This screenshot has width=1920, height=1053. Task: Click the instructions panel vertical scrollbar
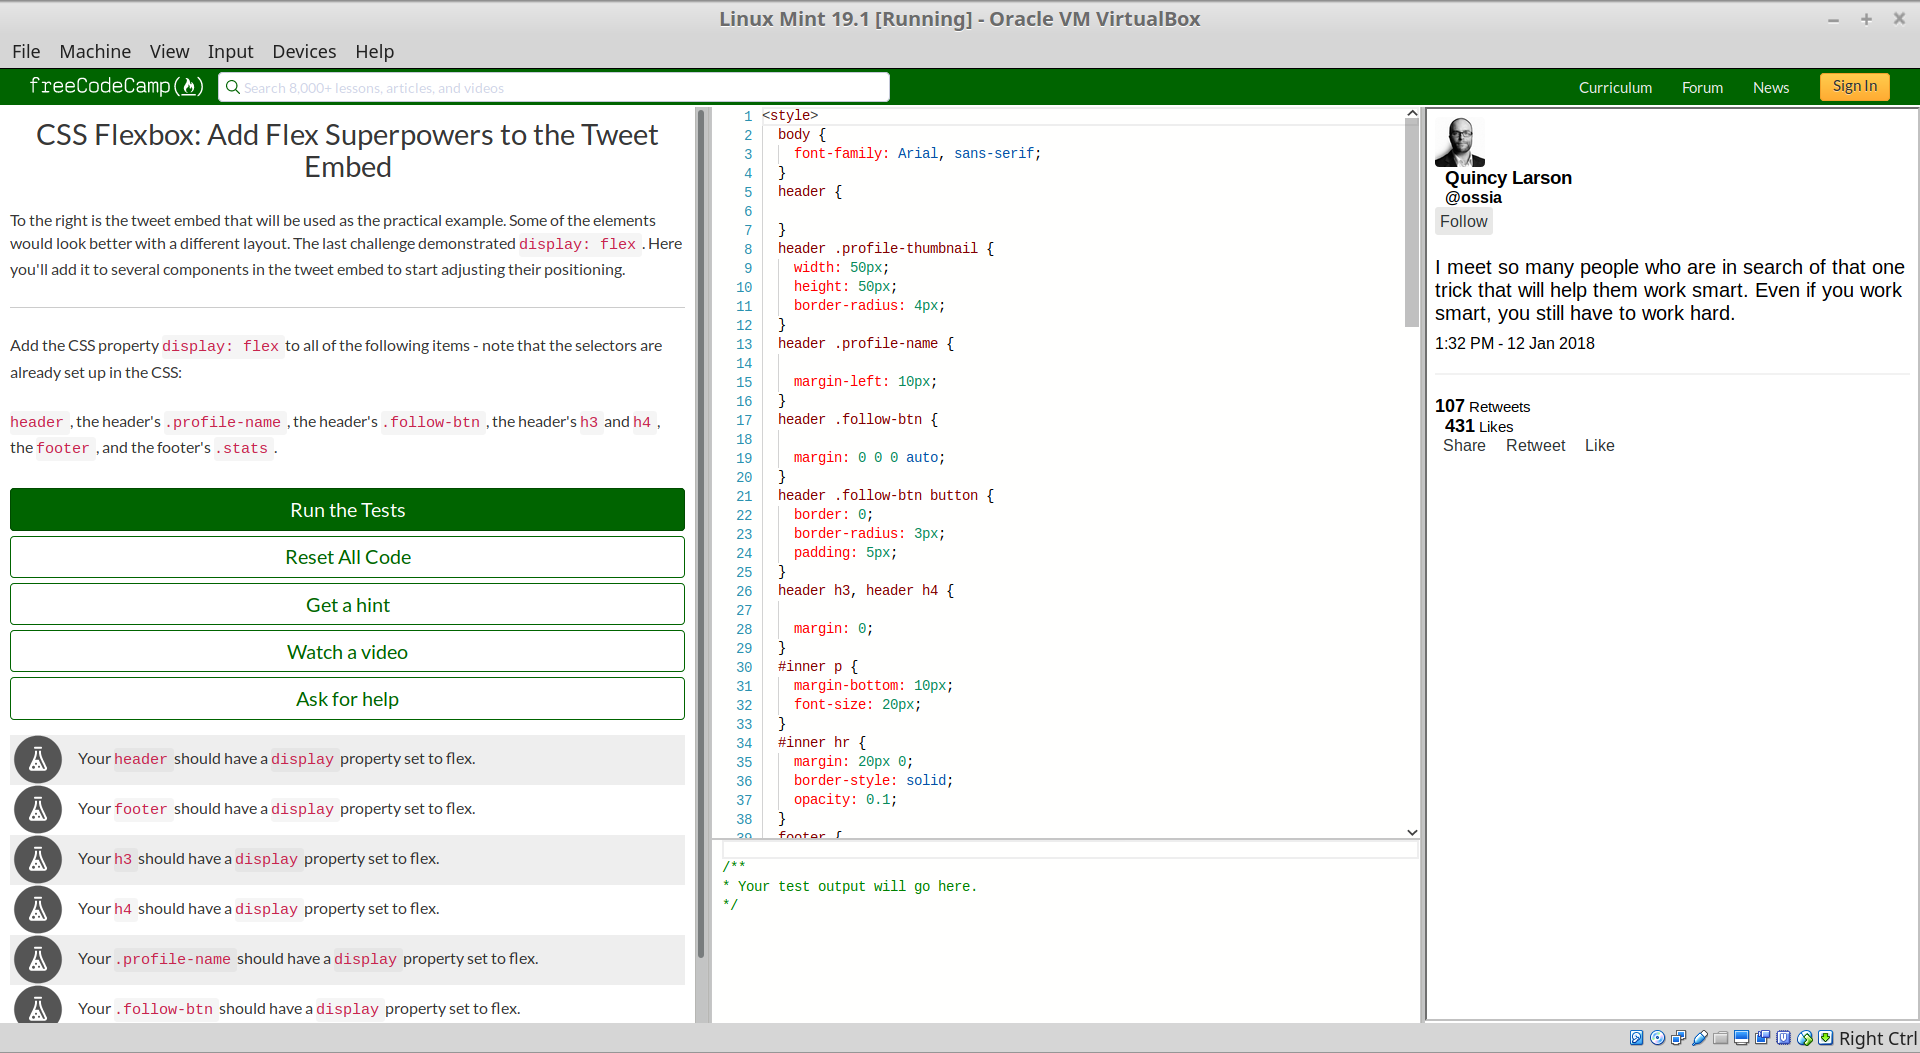701,535
